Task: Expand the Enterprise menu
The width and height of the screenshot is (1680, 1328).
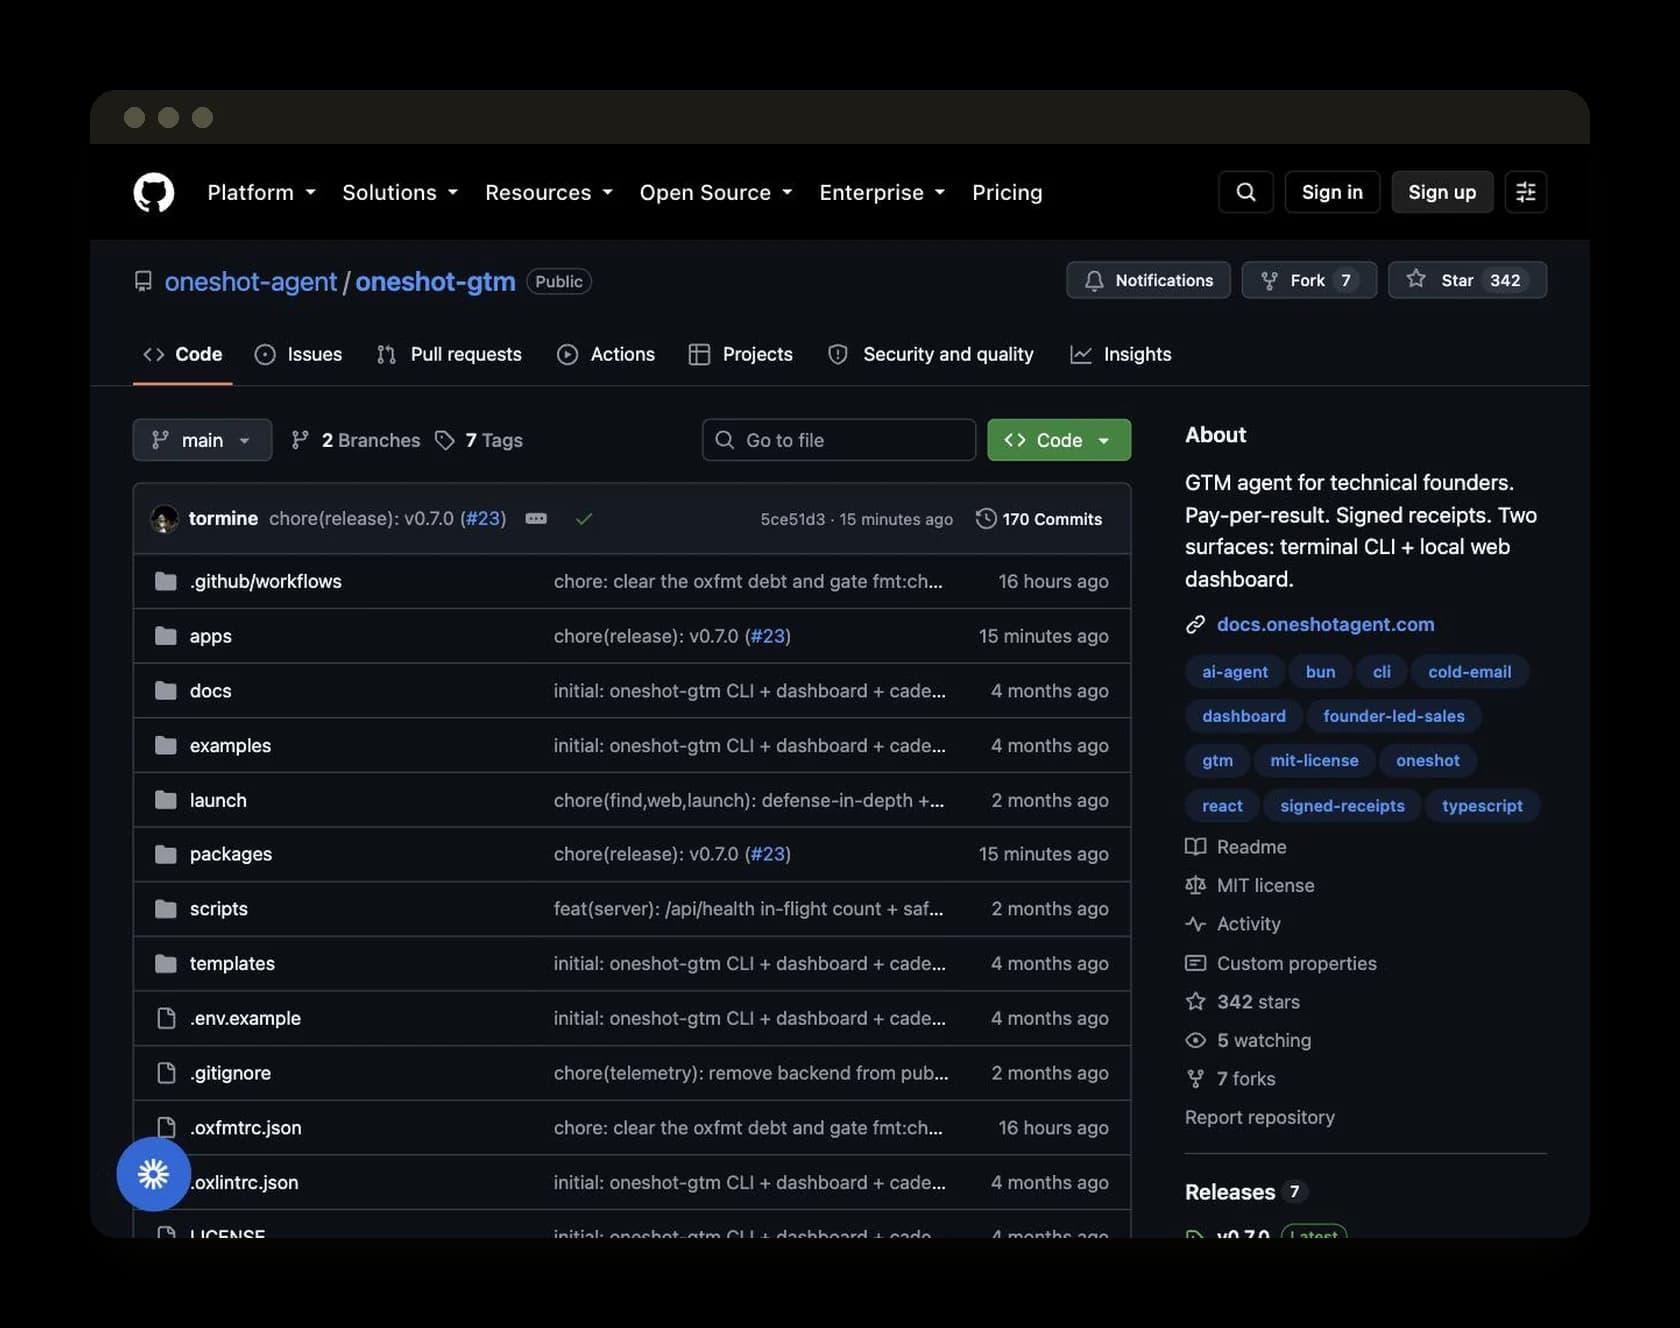Action: (x=882, y=192)
